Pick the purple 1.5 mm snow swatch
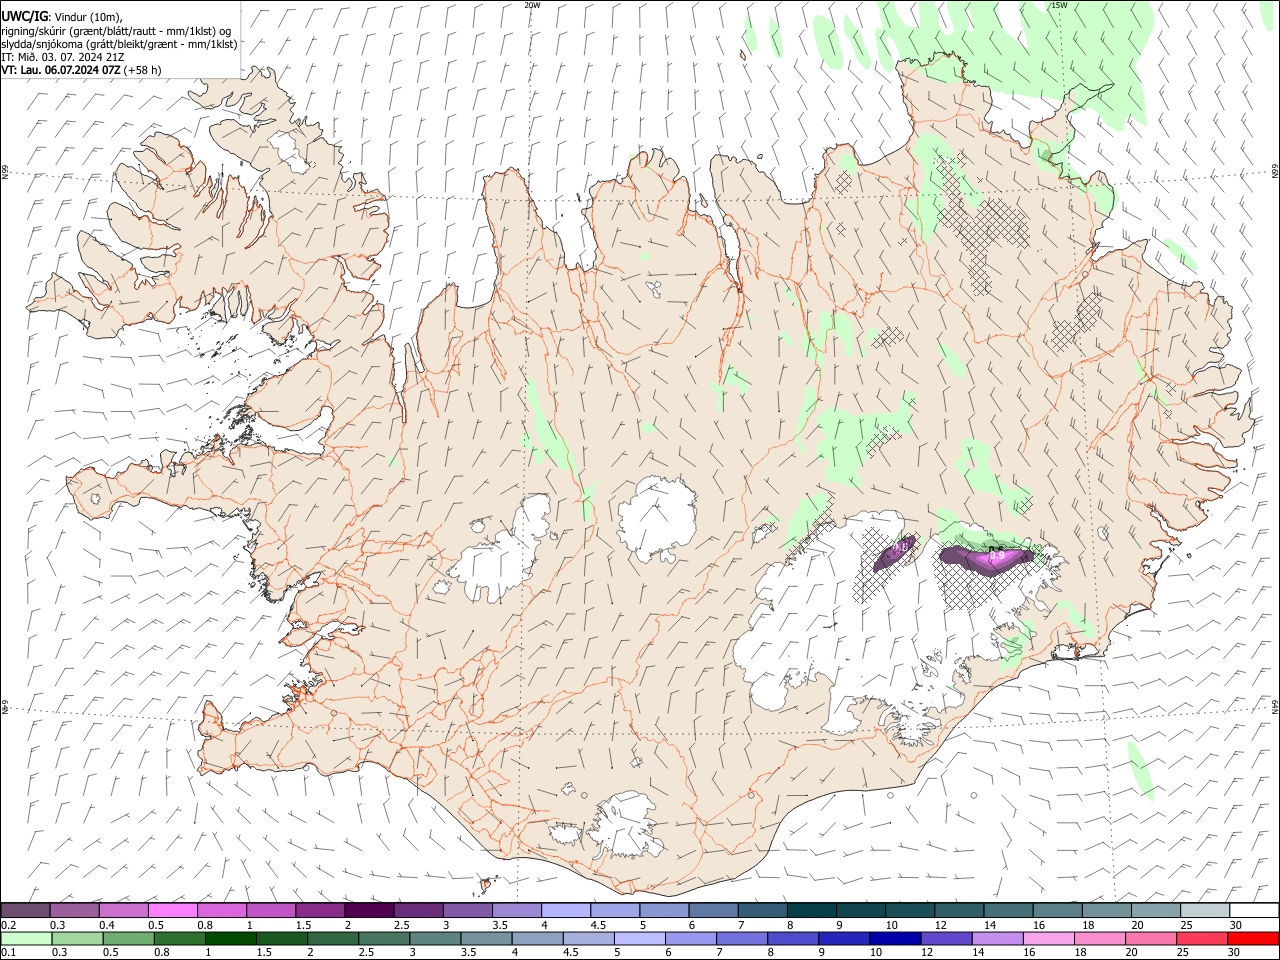The image size is (1280, 960). pyautogui.click(x=320, y=910)
